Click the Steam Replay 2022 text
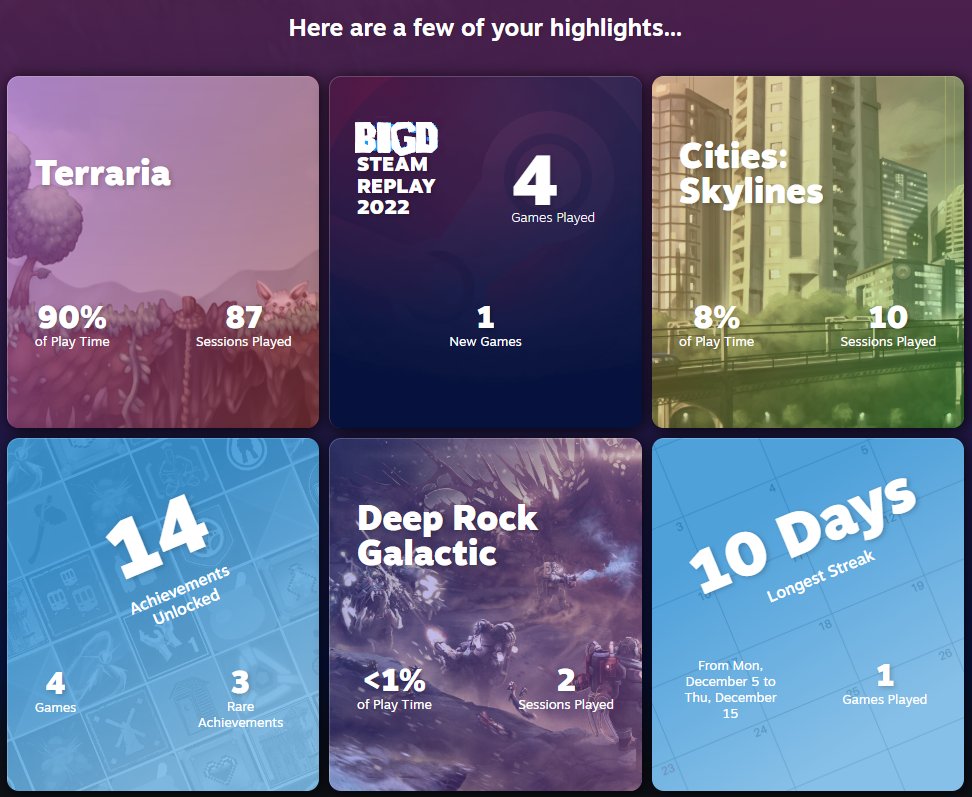 tap(396, 185)
